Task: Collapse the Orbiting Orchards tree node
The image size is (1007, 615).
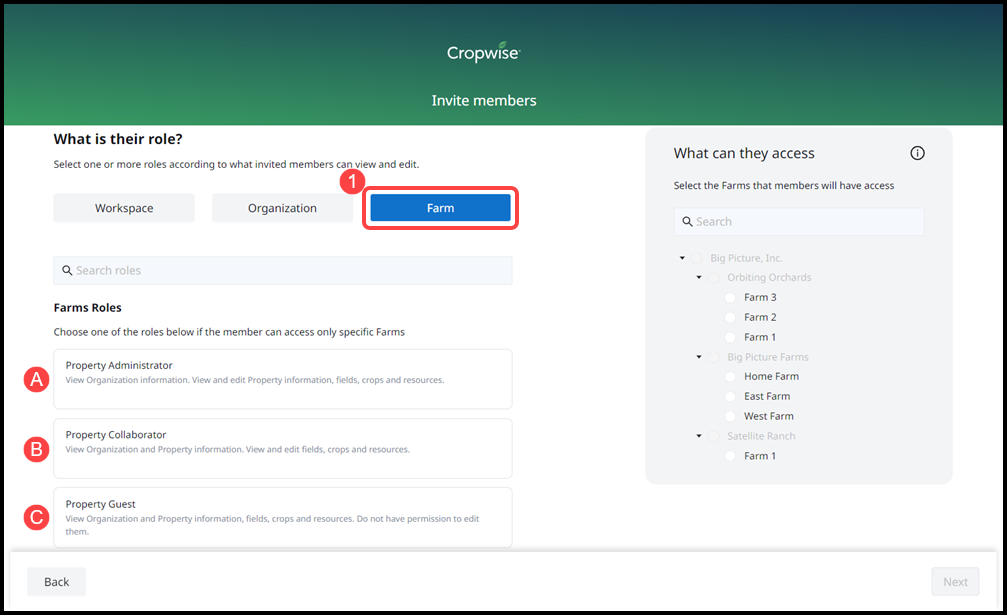Action: pos(699,278)
